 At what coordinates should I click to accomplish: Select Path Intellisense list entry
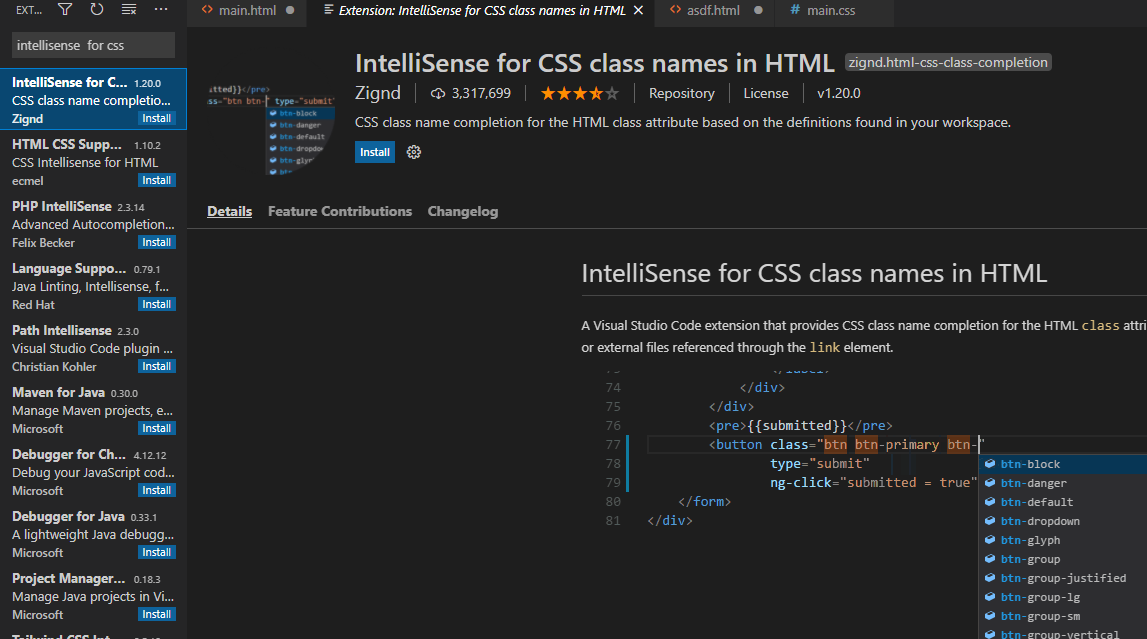[x=94, y=348]
